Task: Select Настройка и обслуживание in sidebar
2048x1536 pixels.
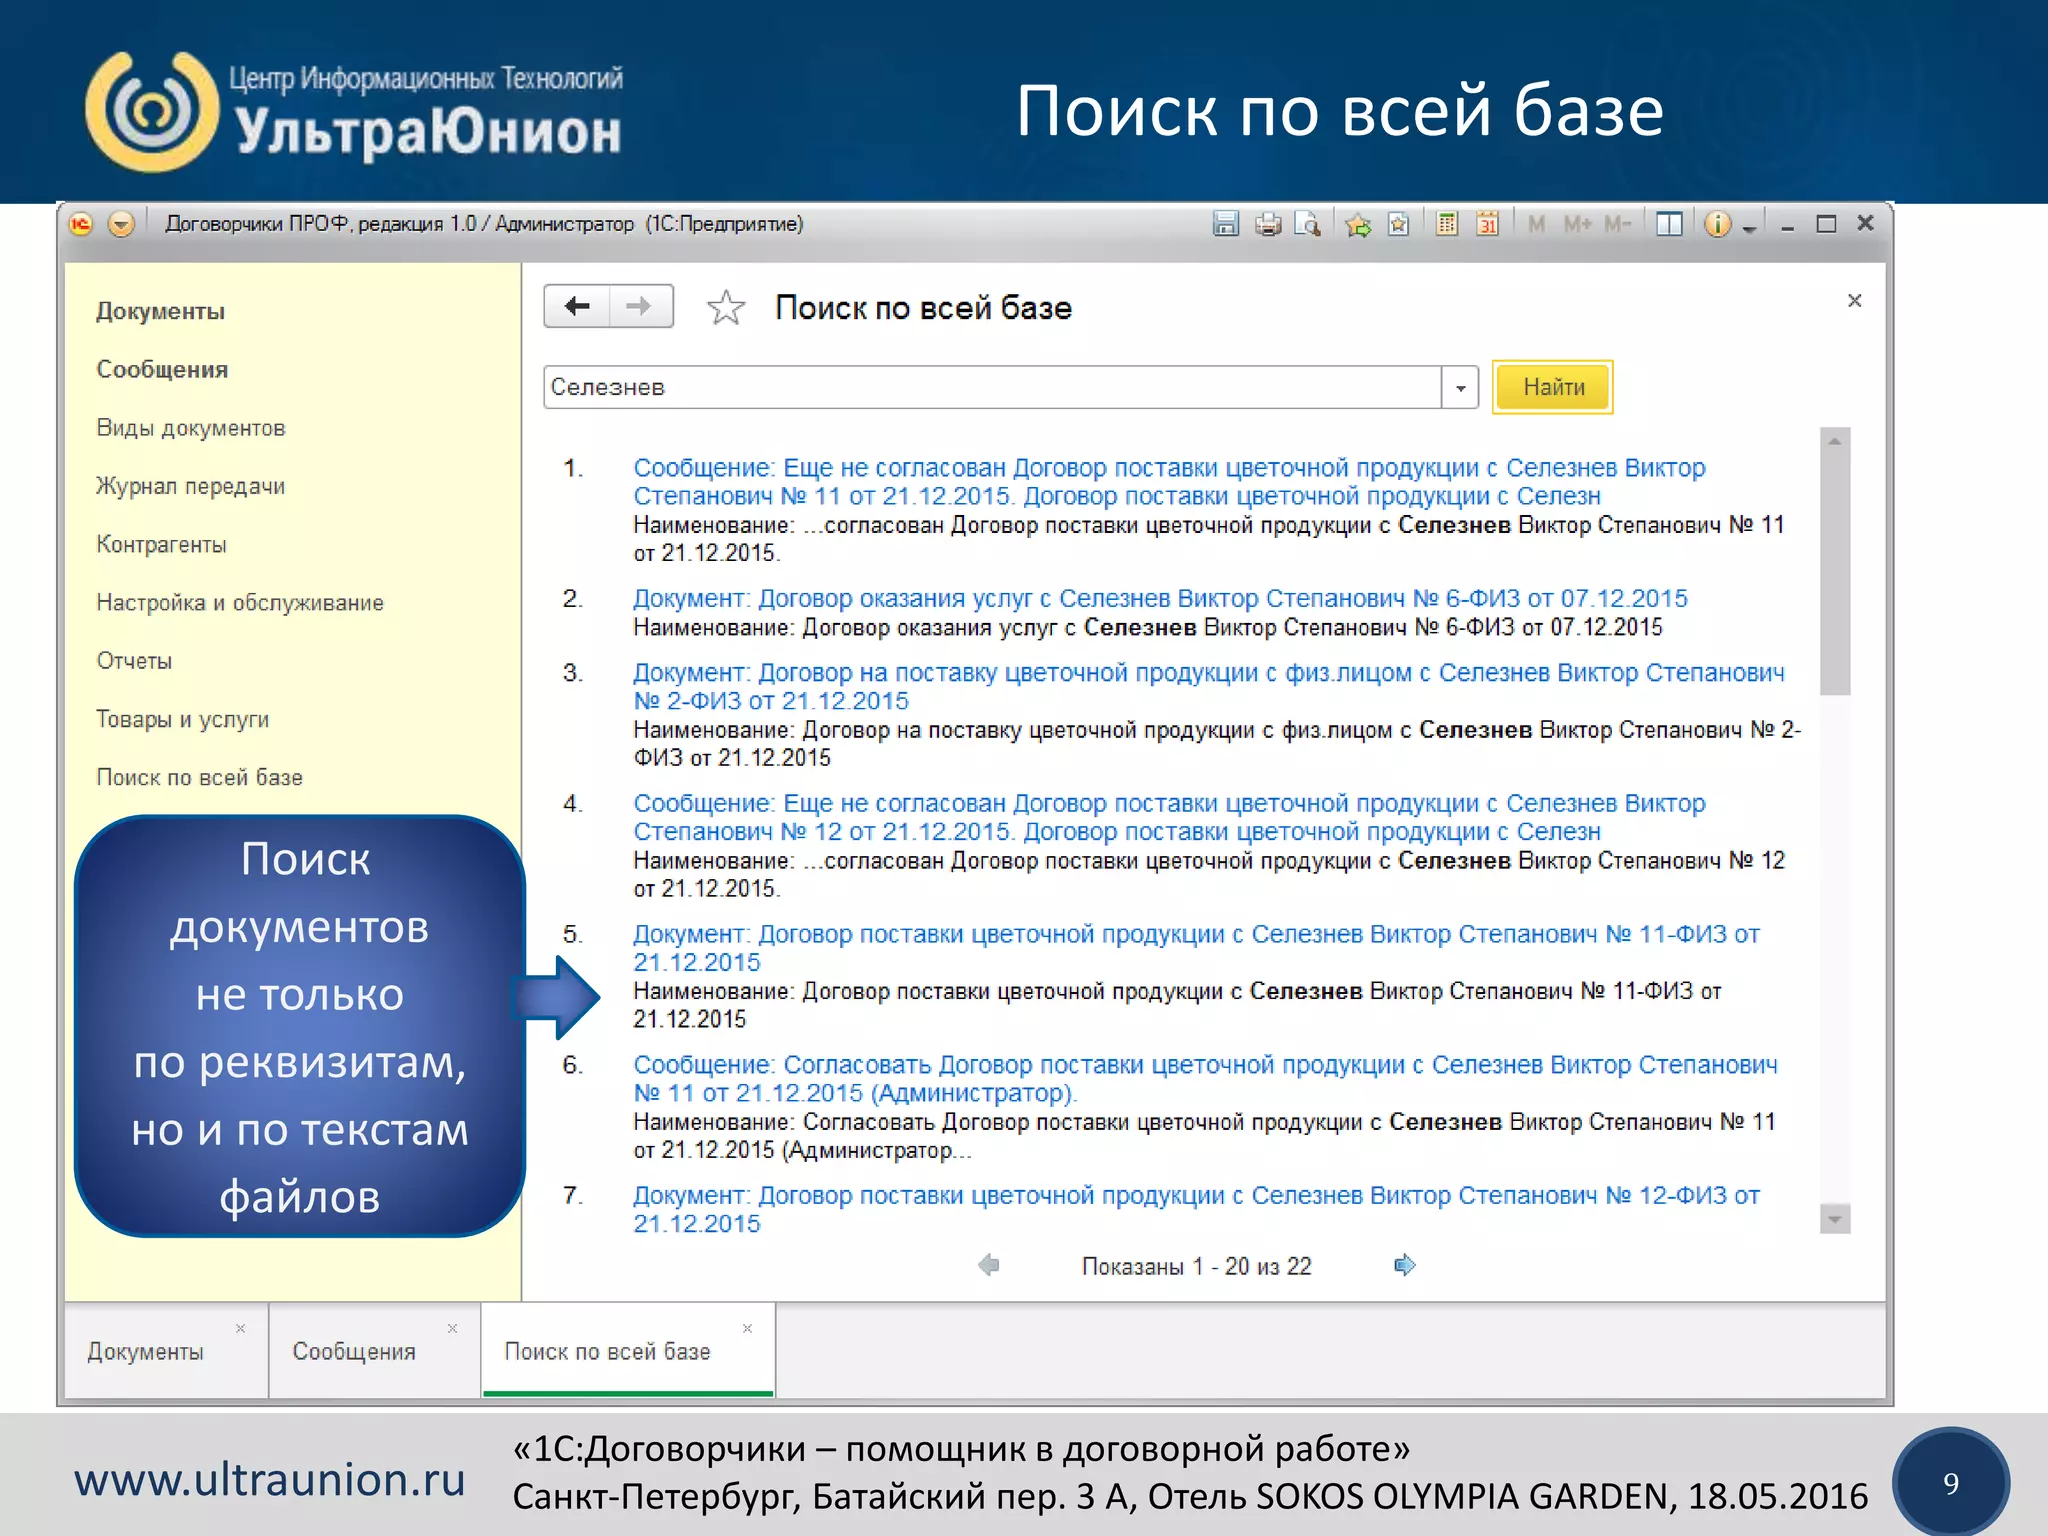Action: pyautogui.click(x=240, y=602)
